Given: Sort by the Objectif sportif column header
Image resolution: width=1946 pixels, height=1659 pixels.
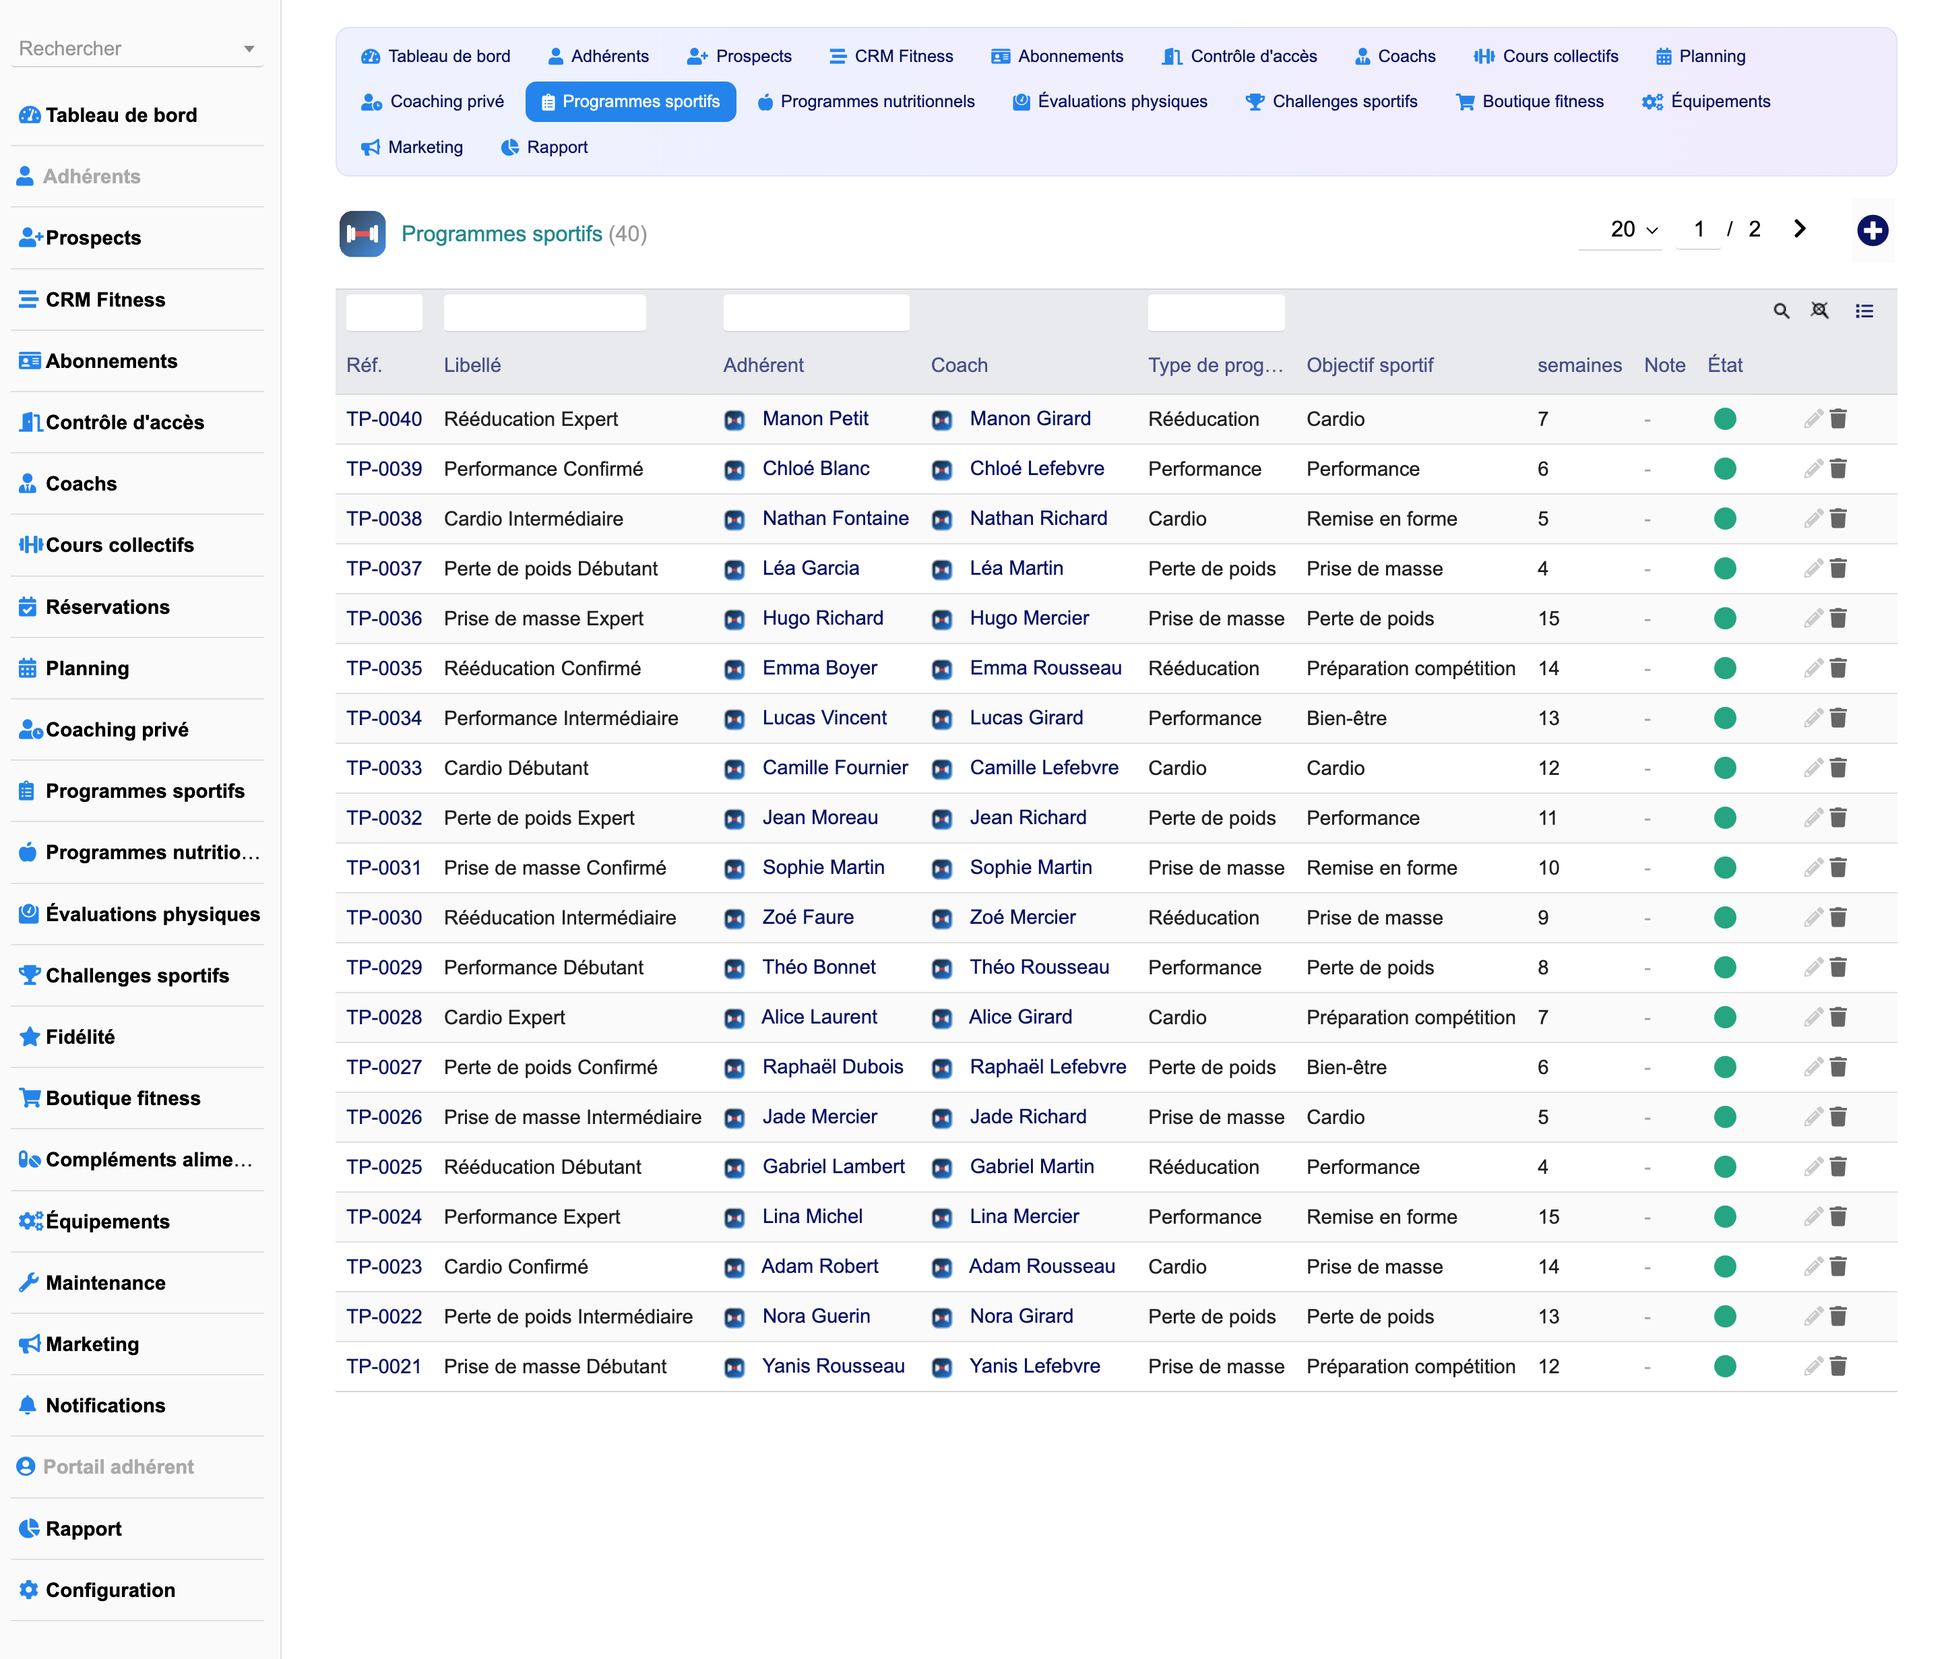Looking at the screenshot, I should coord(1370,365).
